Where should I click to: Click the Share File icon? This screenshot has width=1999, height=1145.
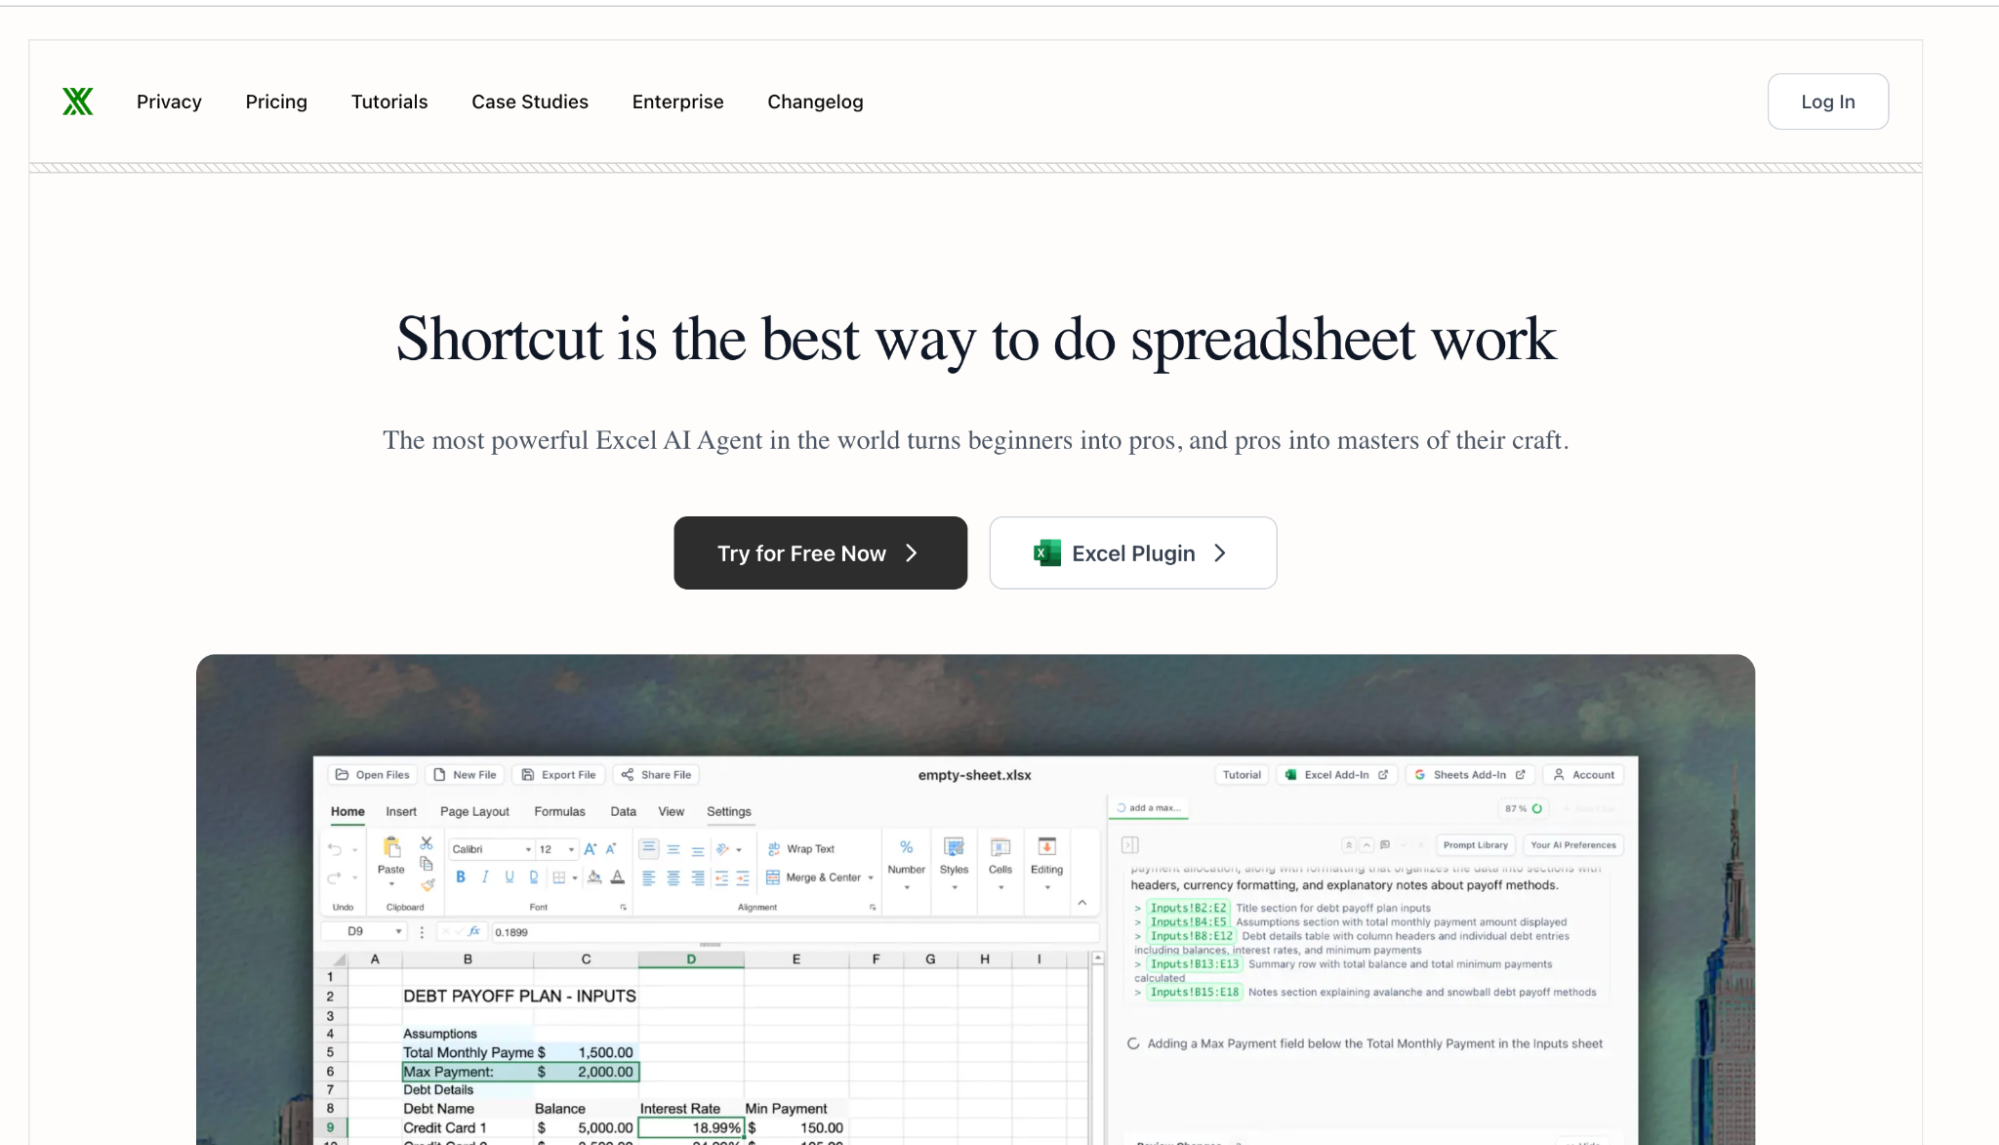[x=628, y=775]
